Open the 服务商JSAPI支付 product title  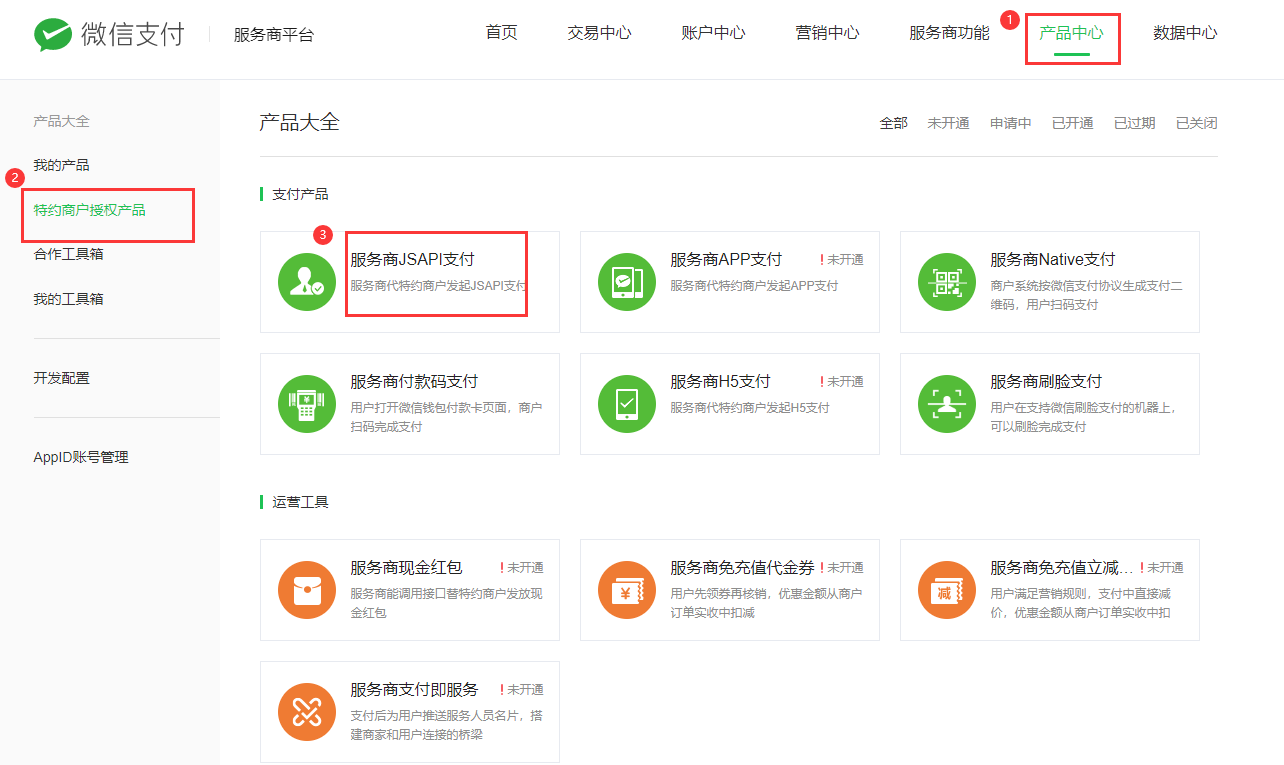[412, 259]
